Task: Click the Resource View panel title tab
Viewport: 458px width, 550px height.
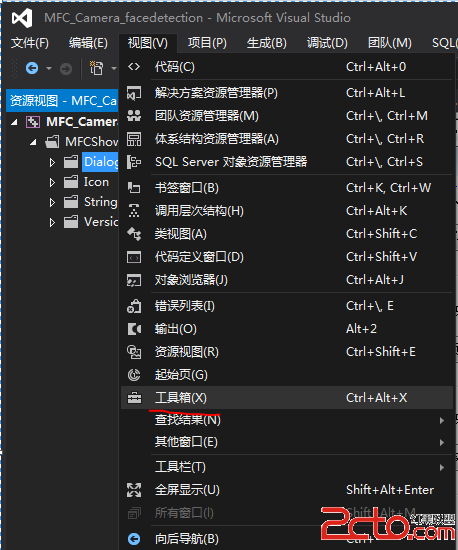Action: point(62,101)
